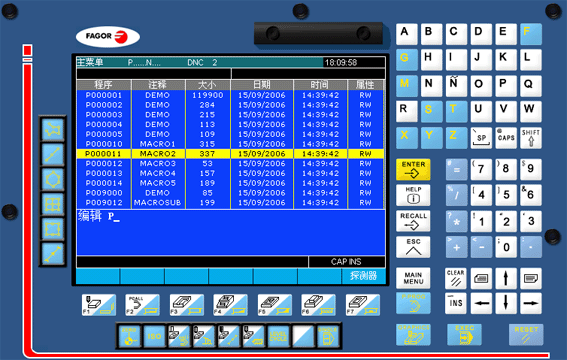Click the ISO mode key
The image size is (567, 360).
[154, 336]
